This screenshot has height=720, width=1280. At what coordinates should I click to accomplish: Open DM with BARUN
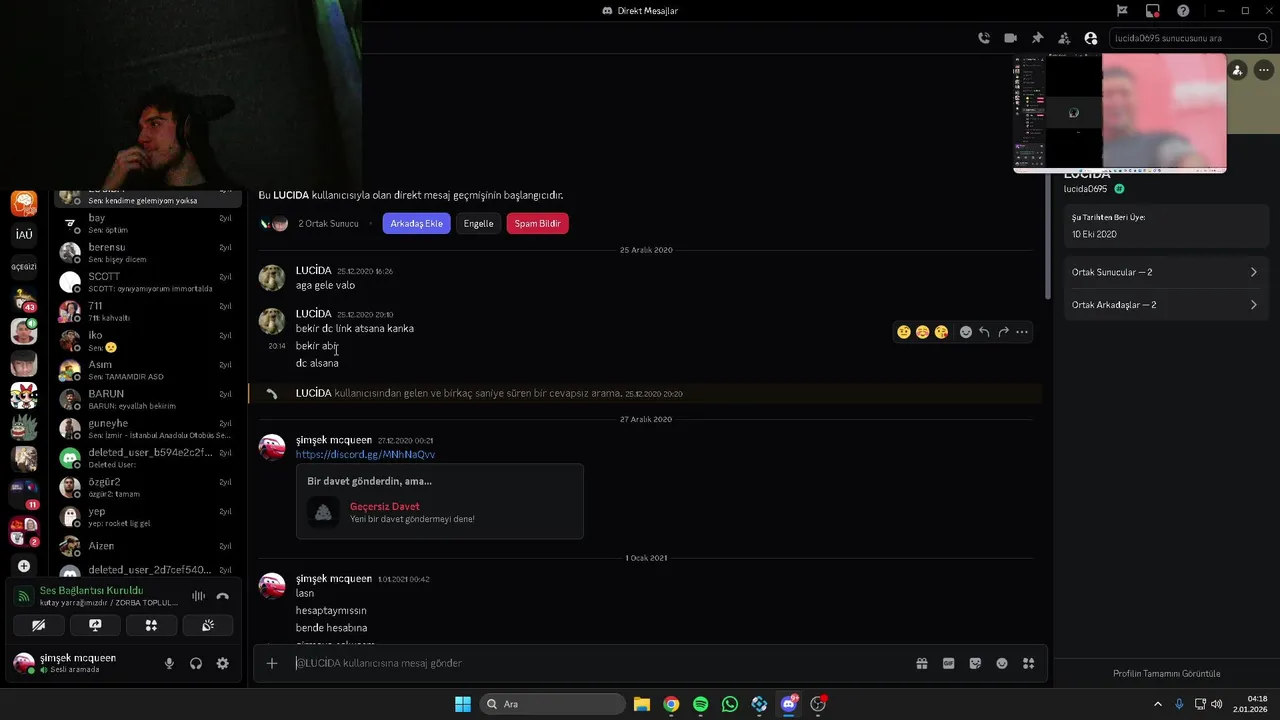click(x=147, y=399)
